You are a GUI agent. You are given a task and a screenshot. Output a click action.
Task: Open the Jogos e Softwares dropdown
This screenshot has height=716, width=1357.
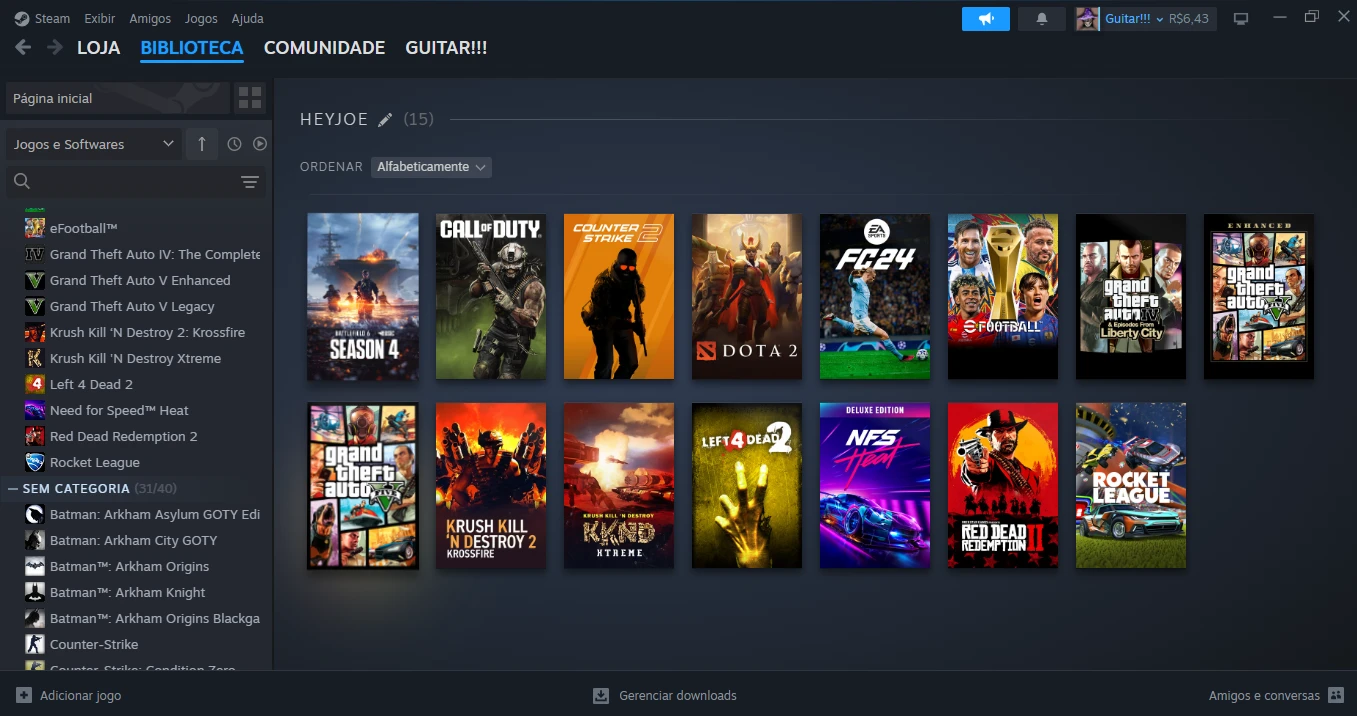pyautogui.click(x=94, y=144)
